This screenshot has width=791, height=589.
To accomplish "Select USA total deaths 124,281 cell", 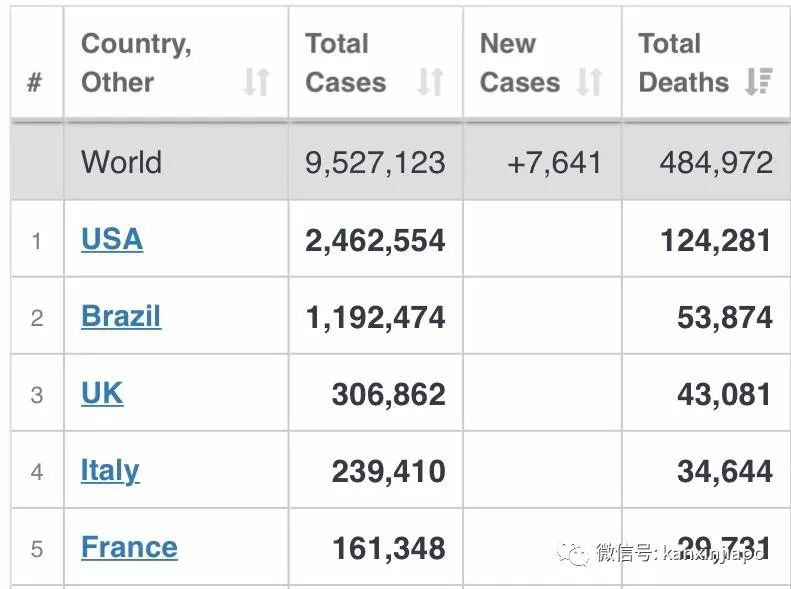I will (716, 240).
